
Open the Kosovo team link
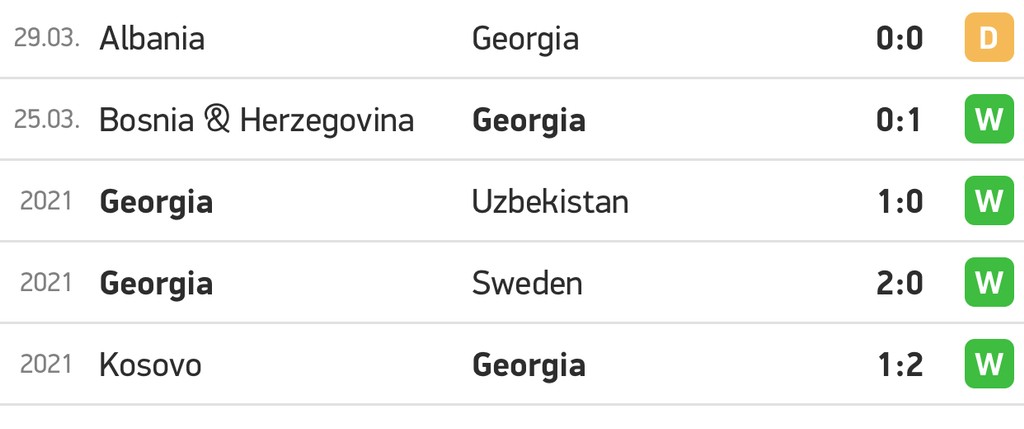tap(150, 364)
